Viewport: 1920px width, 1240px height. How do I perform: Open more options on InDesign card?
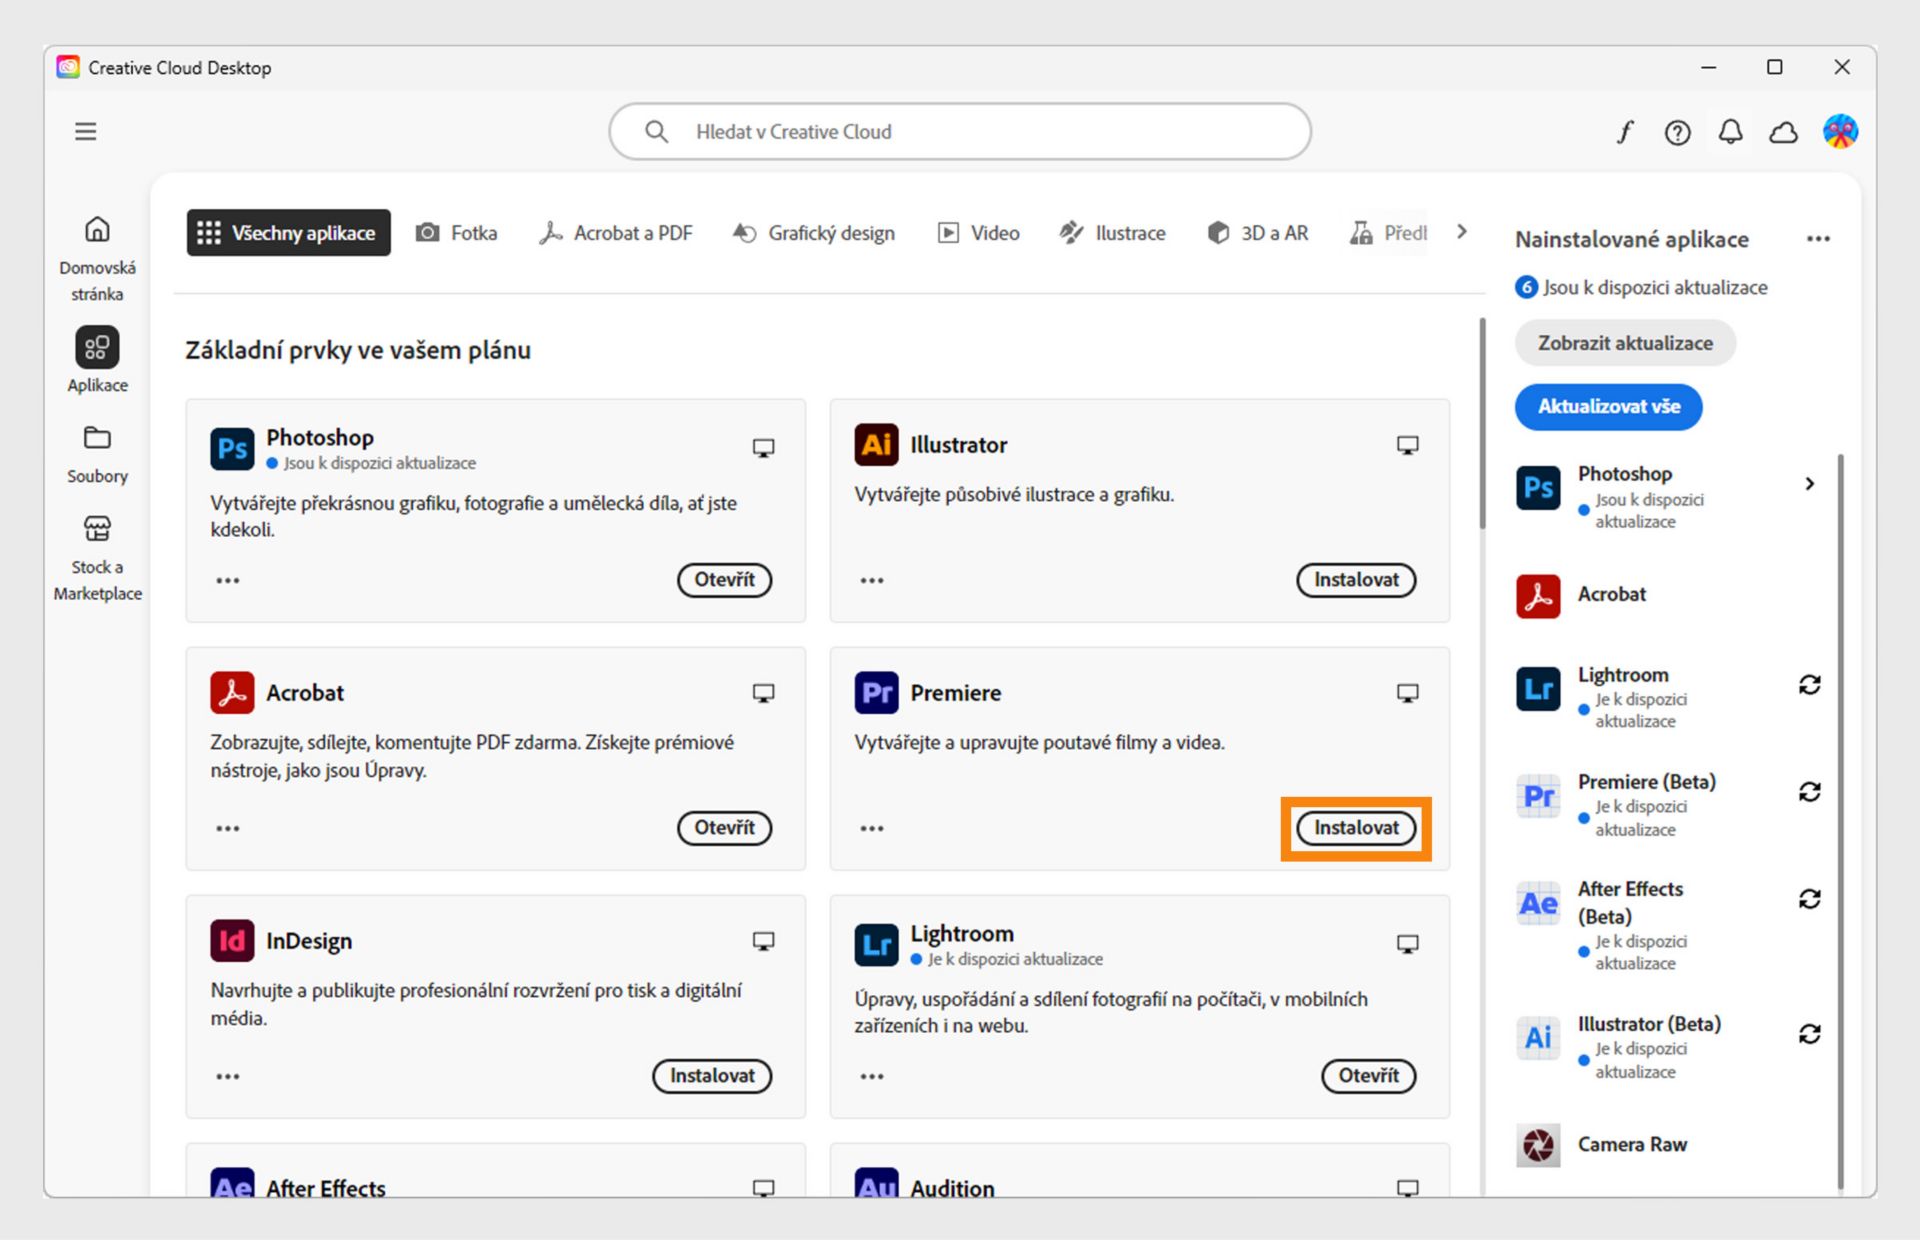click(228, 1076)
